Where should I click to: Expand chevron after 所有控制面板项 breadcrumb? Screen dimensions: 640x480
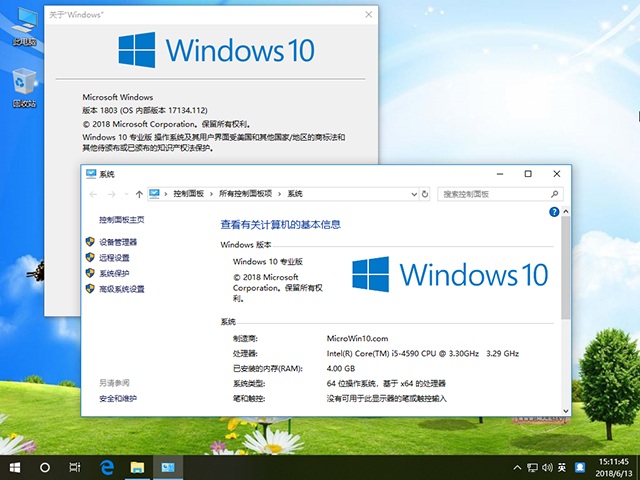pyautogui.click(x=280, y=194)
